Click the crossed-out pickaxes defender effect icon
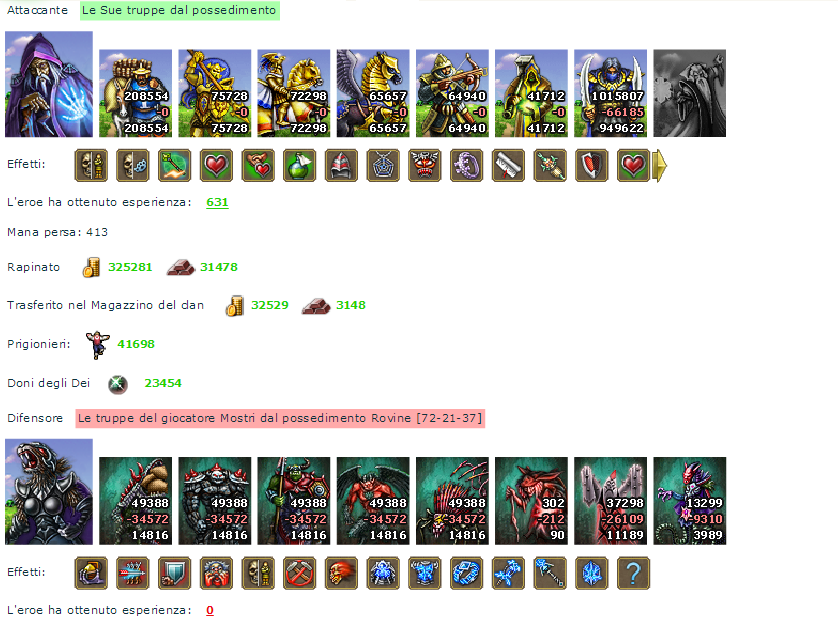Image resolution: width=838 pixels, height=627 pixels. point(299,573)
